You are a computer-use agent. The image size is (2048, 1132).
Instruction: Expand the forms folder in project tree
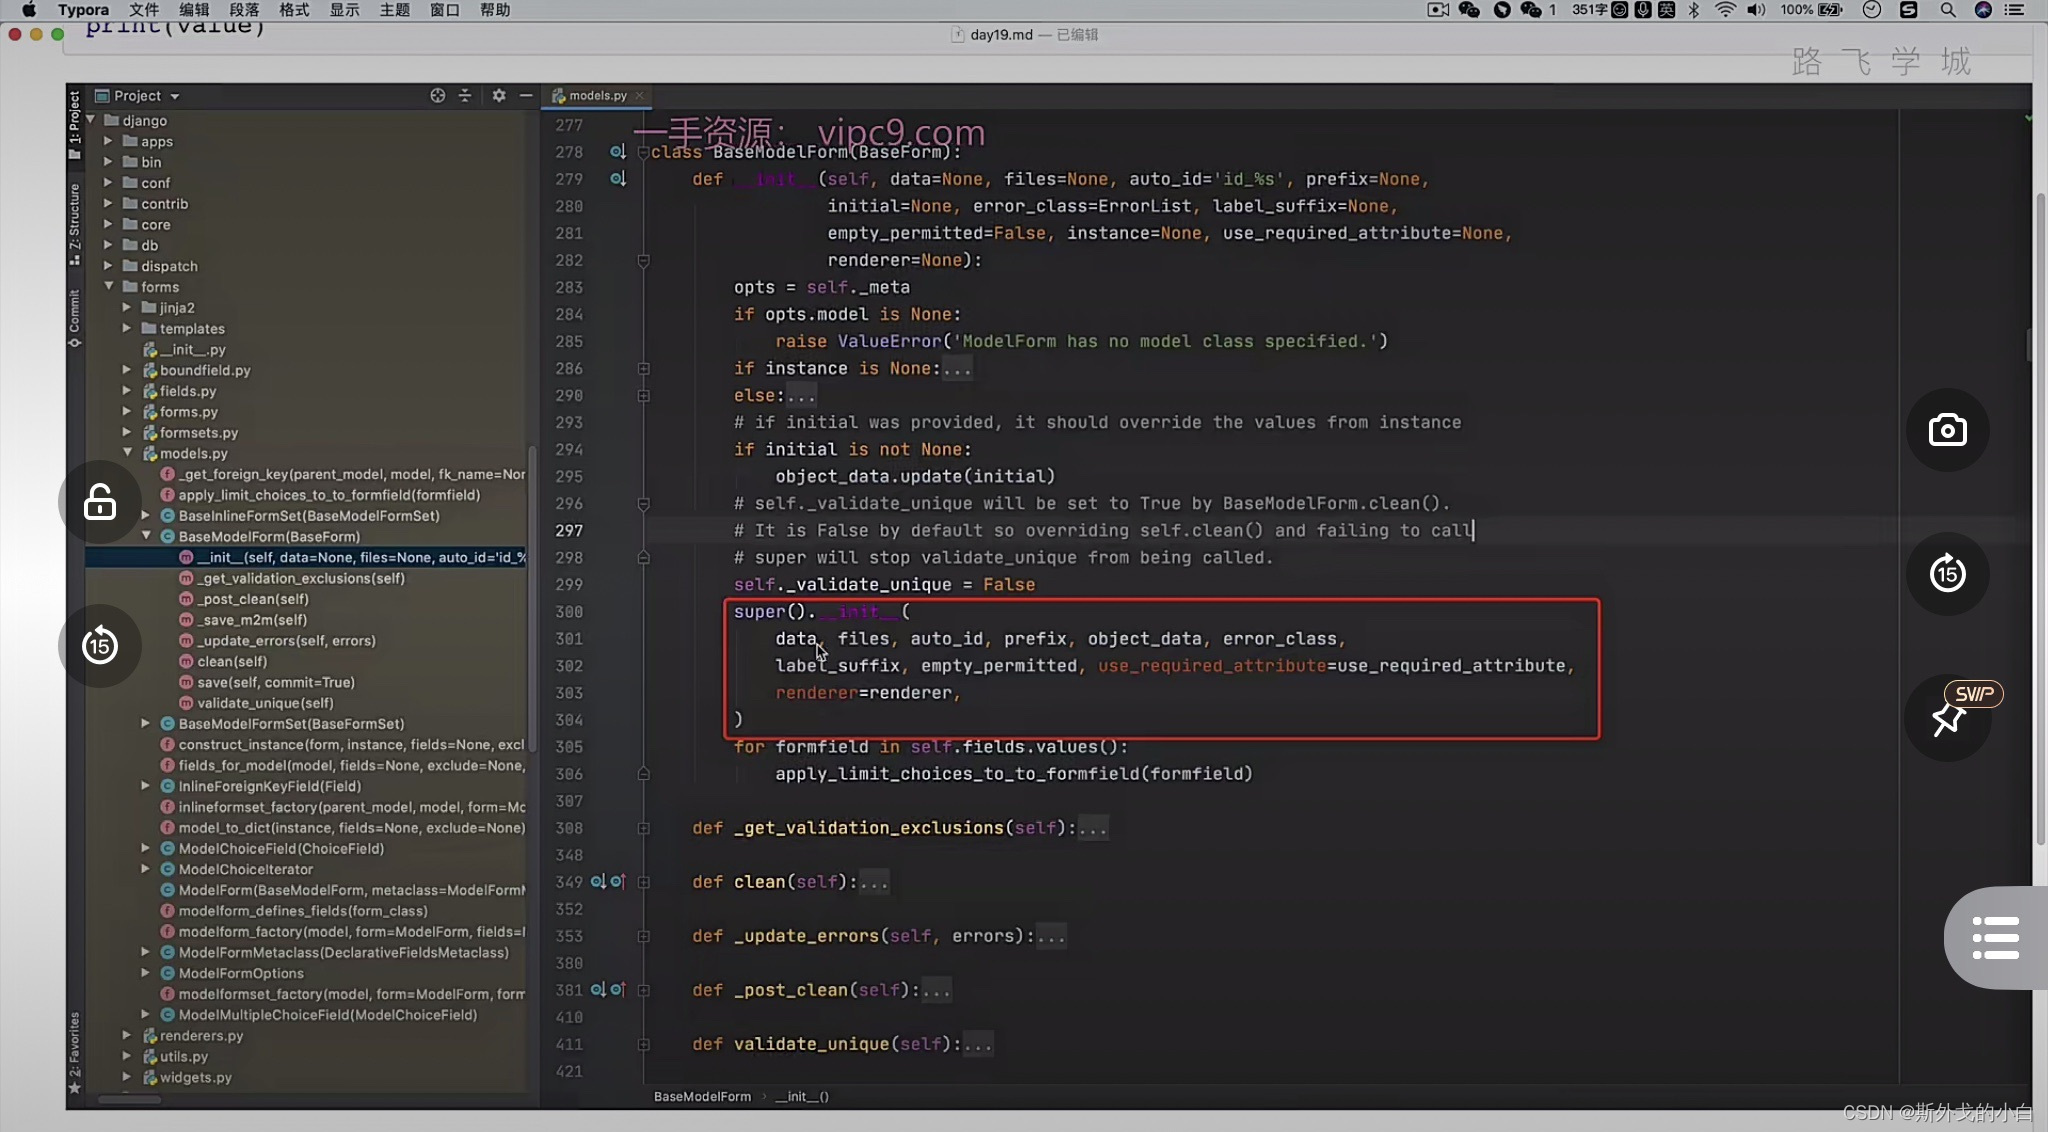[109, 286]
